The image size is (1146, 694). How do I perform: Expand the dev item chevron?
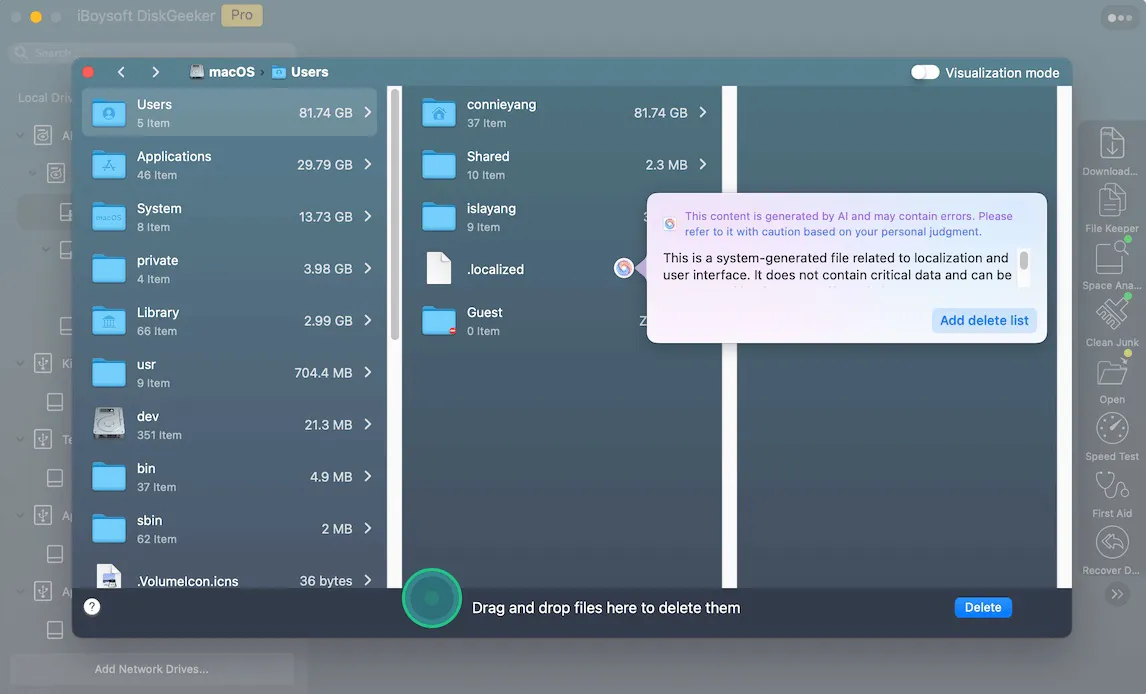[x=368, y=424]
